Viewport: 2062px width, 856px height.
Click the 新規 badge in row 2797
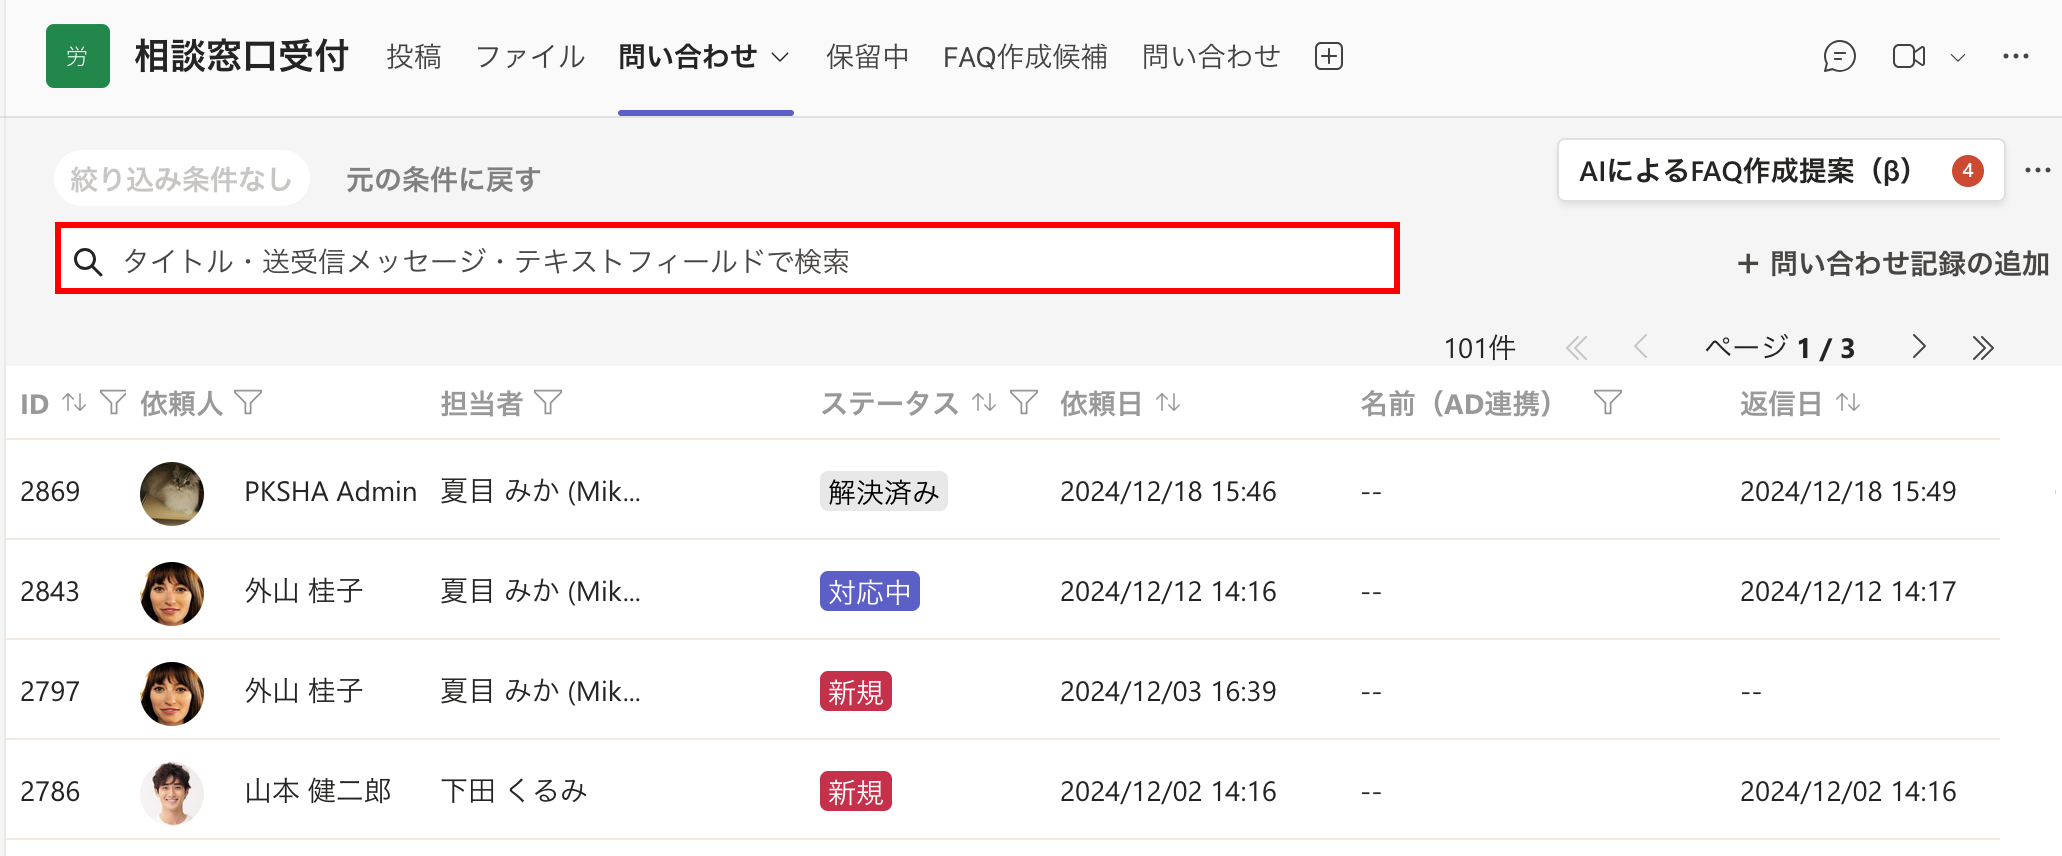click(855, 691)
